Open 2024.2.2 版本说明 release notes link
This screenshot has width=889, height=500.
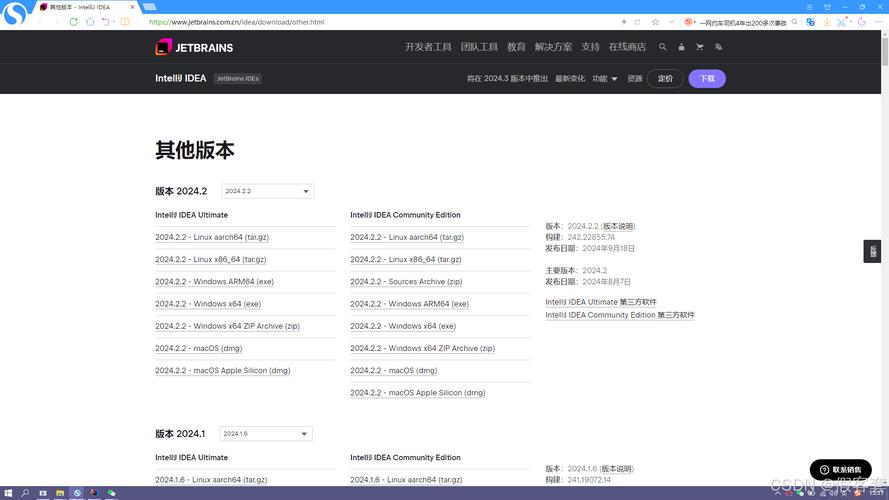pyautogui.click(x=617, y=226)
